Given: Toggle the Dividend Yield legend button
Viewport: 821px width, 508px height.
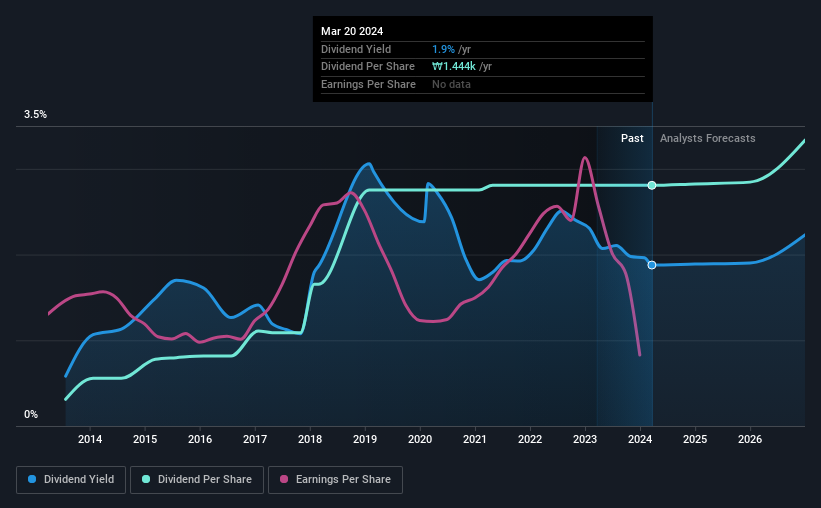Looking at the screenshot, I should coord(71,480).
